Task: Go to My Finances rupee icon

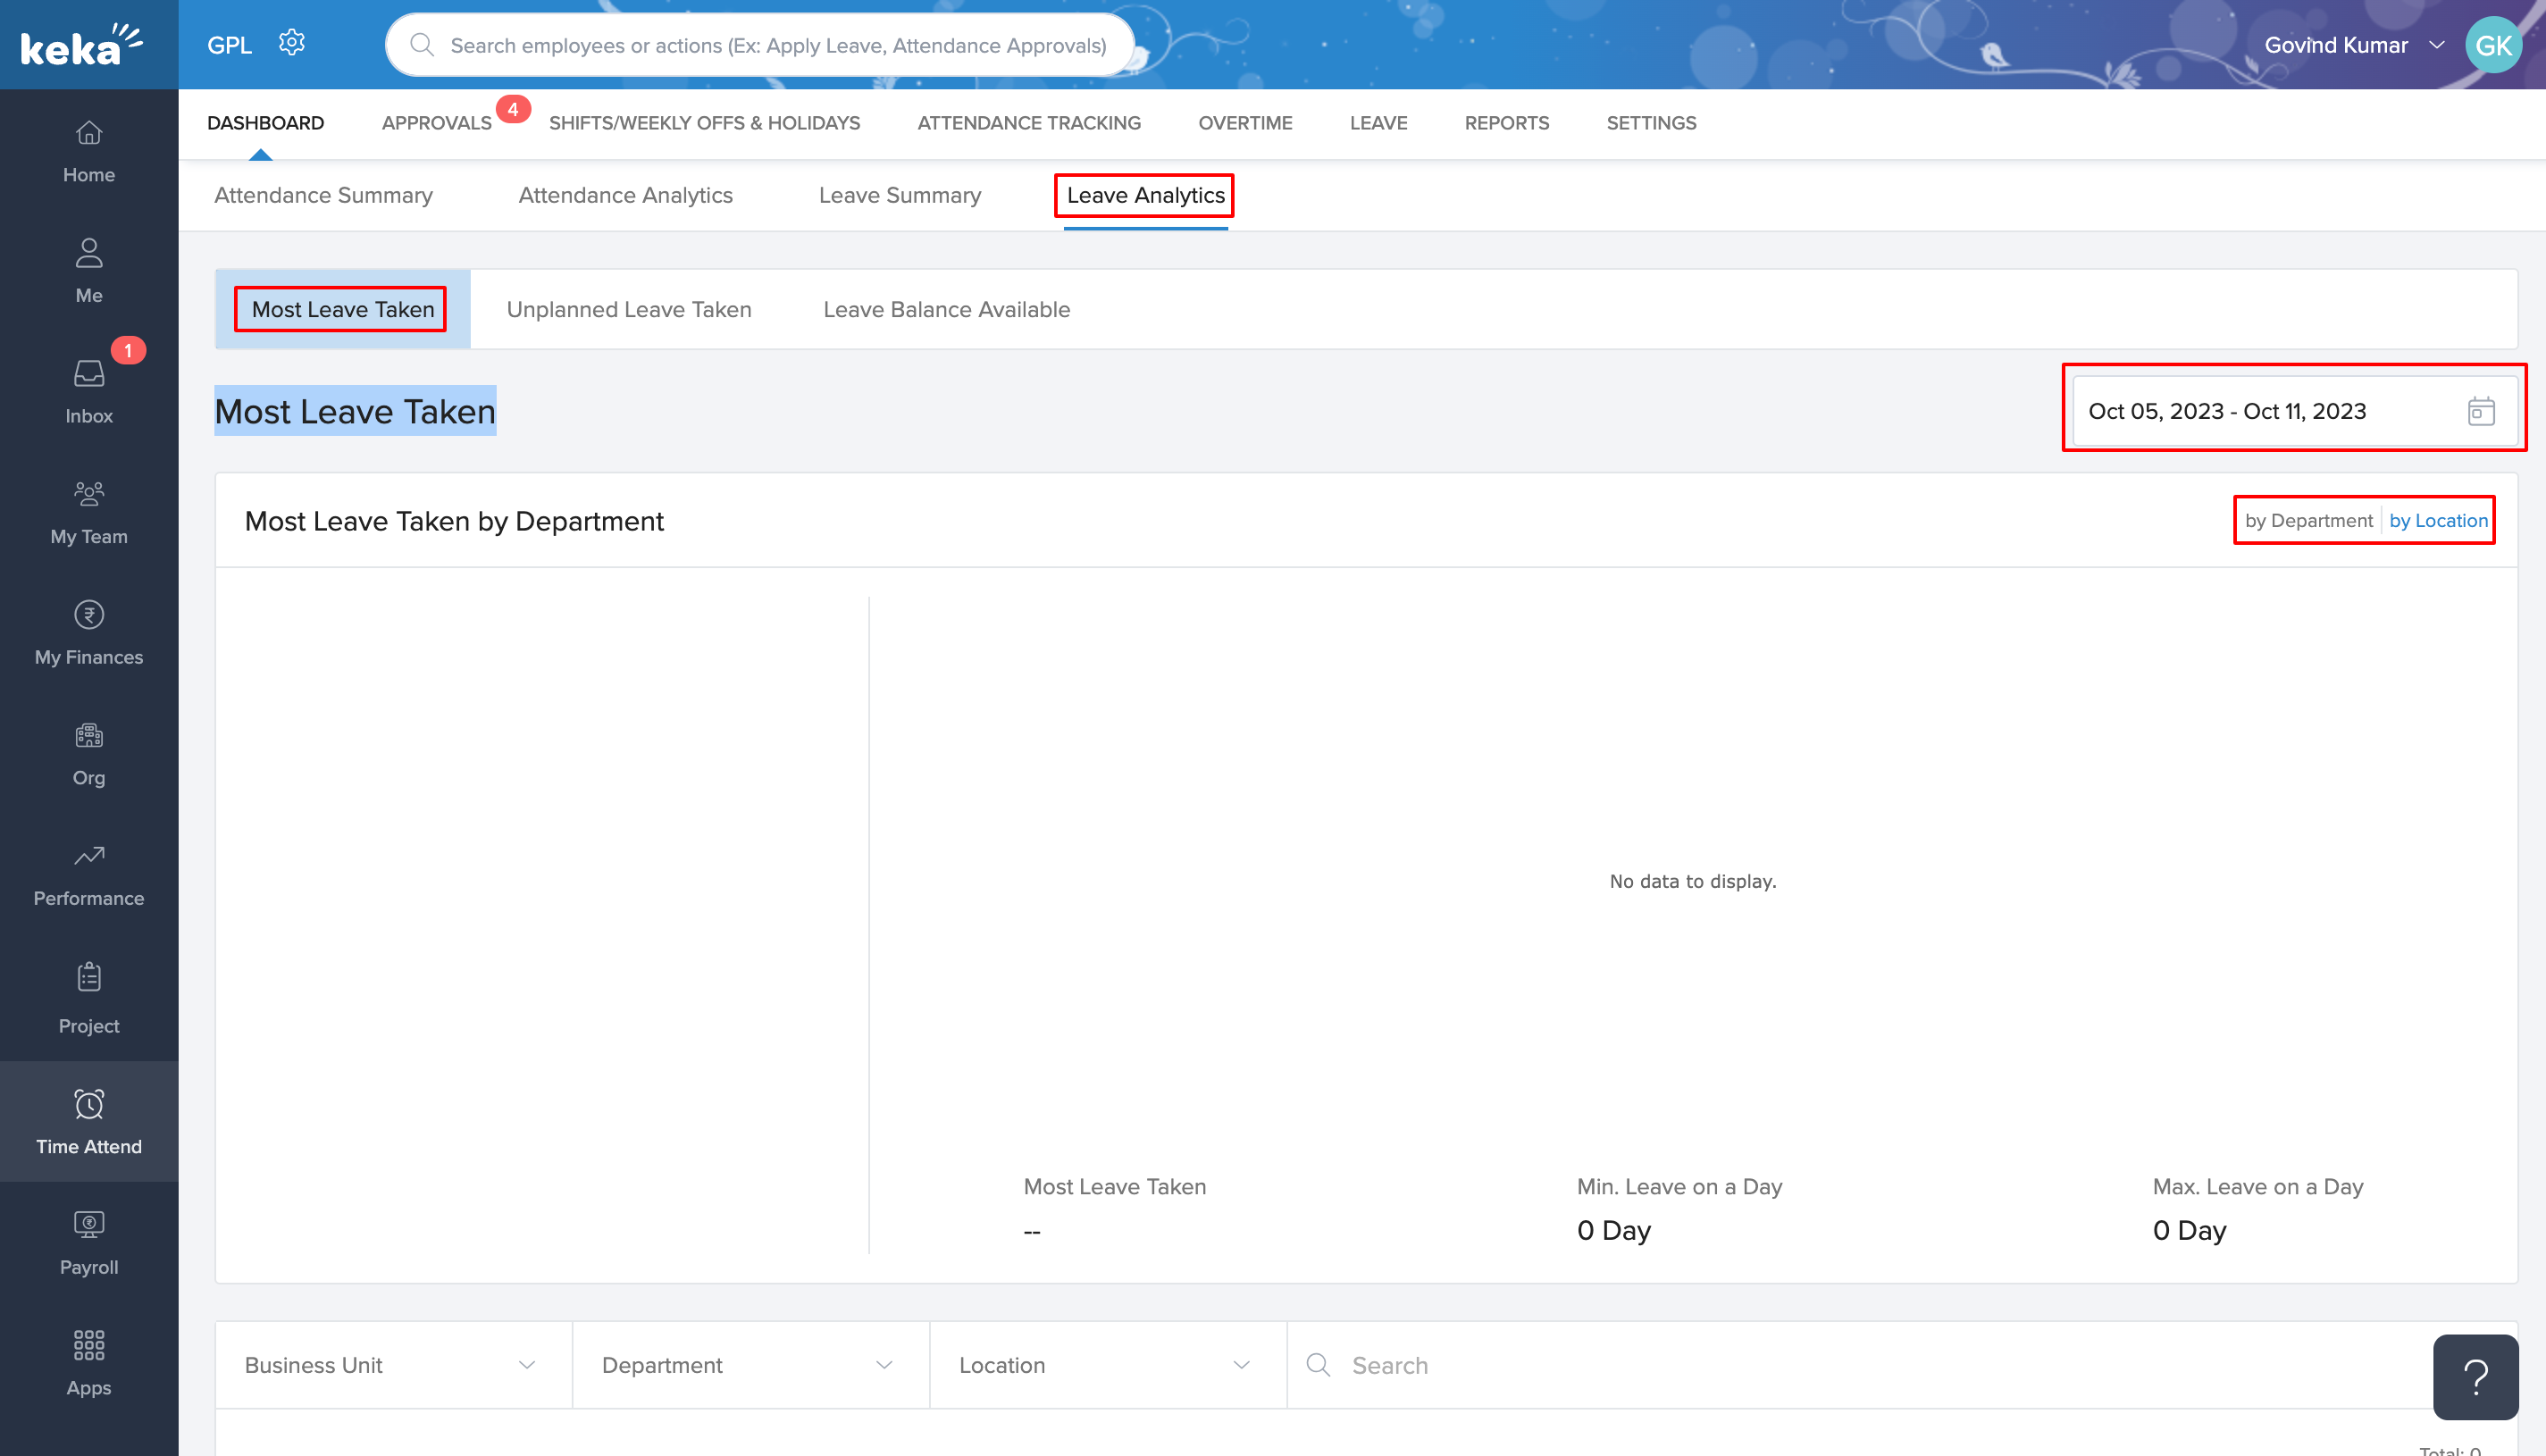Action: pyautogui.click(x=89, y=615)
